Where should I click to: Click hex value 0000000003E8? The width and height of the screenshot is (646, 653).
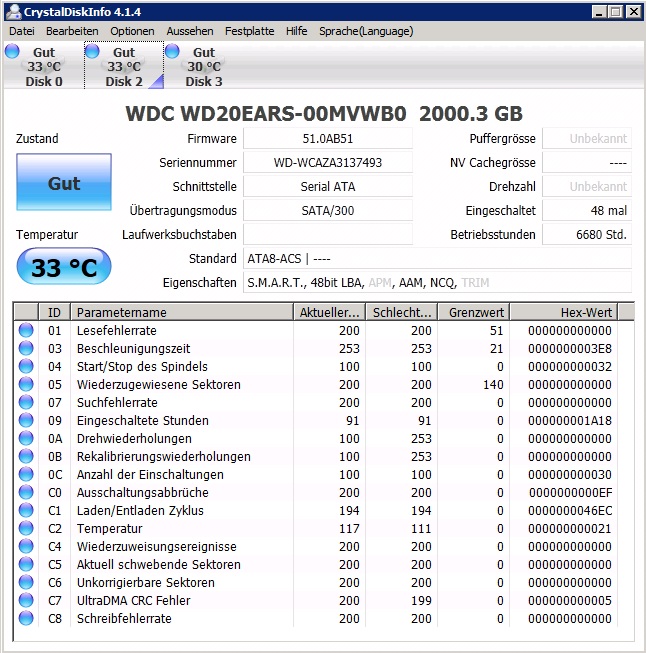click(570, 348)
